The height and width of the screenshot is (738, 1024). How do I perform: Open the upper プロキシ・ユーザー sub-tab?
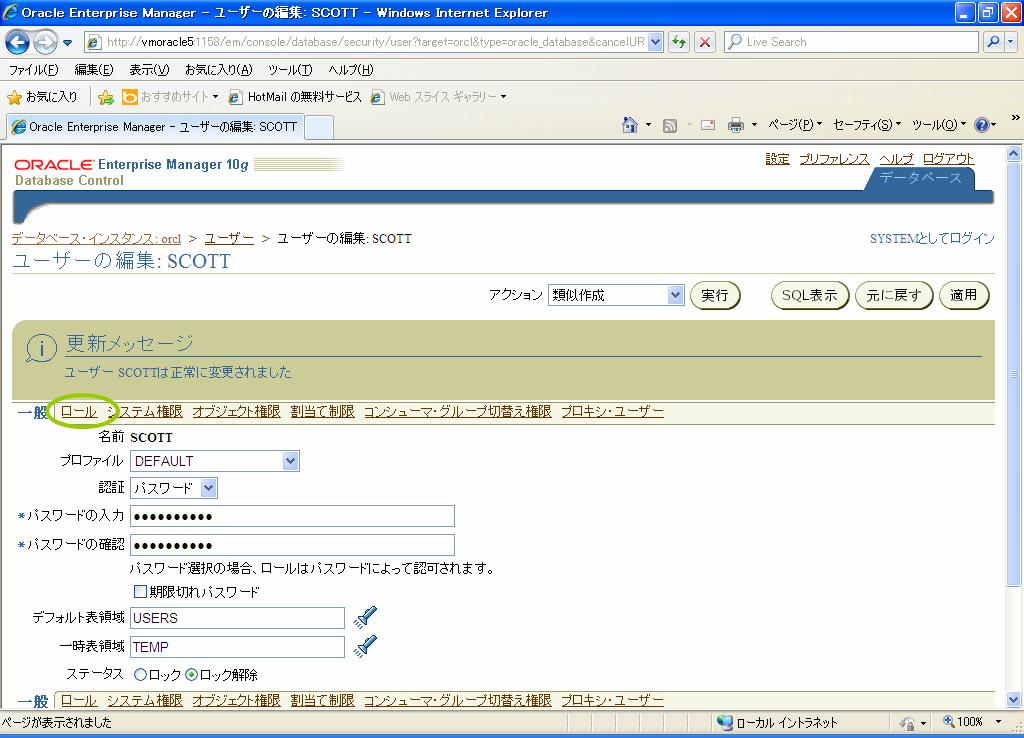point(613,411)
